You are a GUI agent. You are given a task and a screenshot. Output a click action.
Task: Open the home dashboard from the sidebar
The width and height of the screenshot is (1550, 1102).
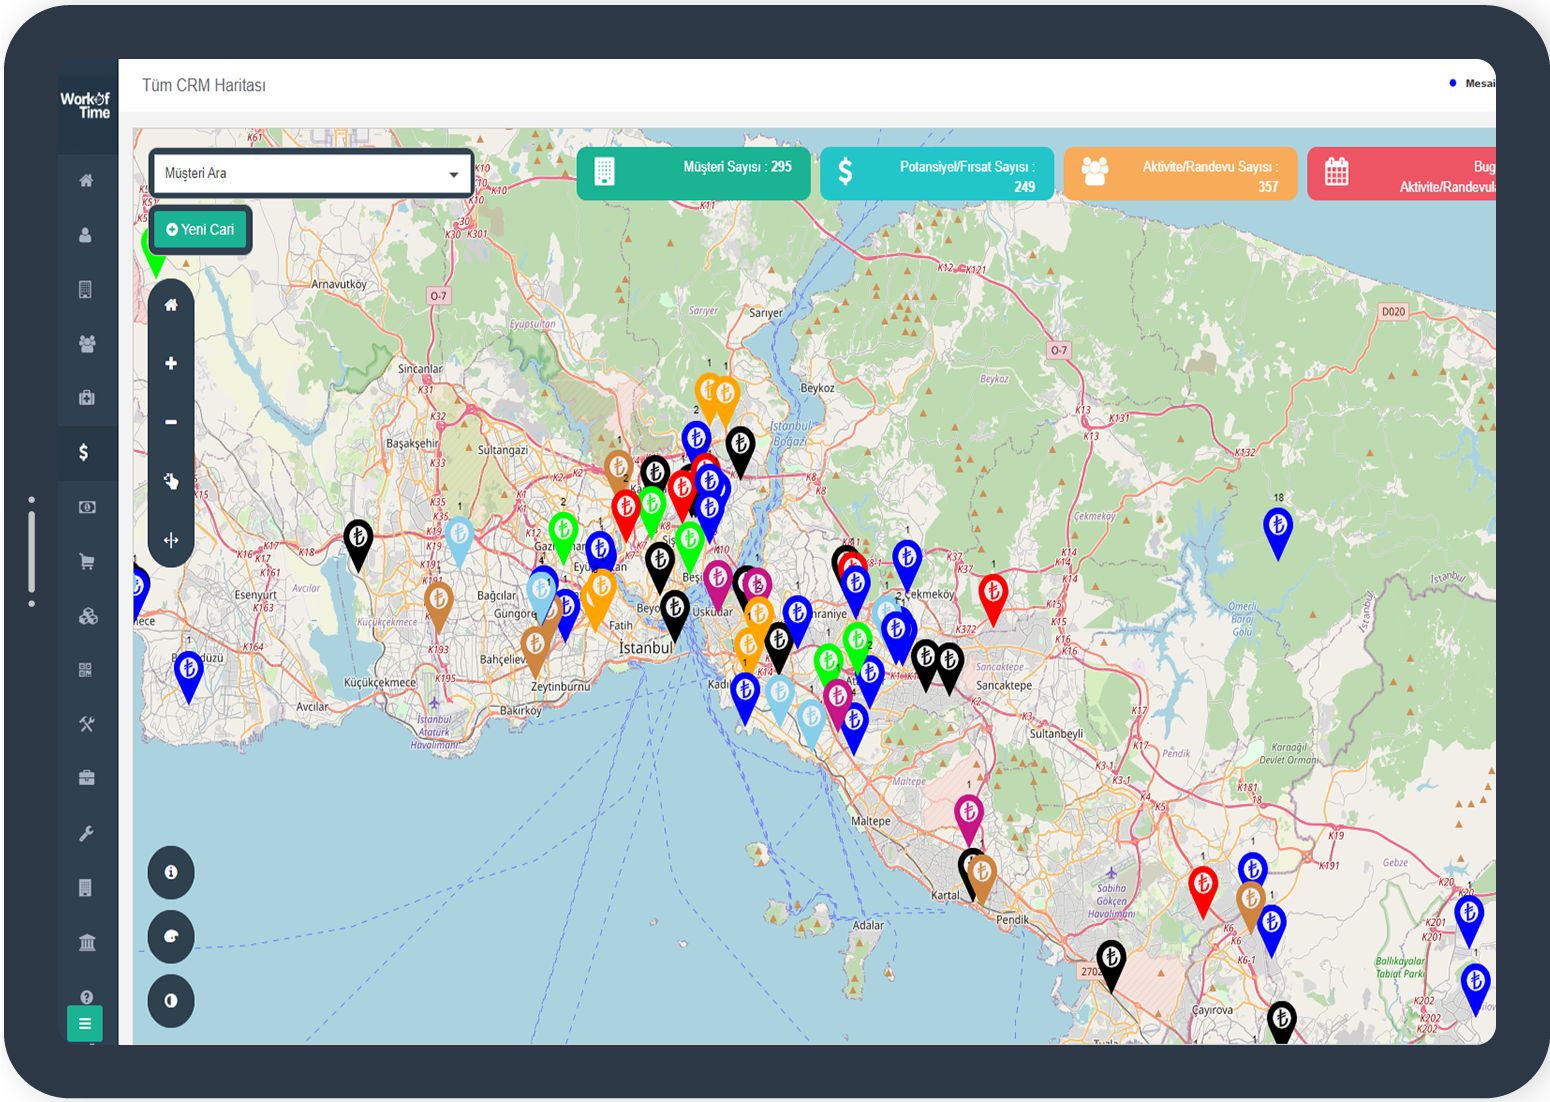tap(86, 181)
